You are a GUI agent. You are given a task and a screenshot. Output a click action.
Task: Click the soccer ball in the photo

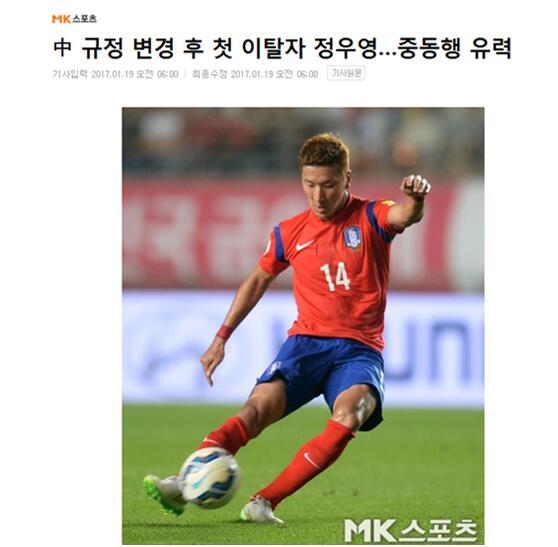pos(209,477)
